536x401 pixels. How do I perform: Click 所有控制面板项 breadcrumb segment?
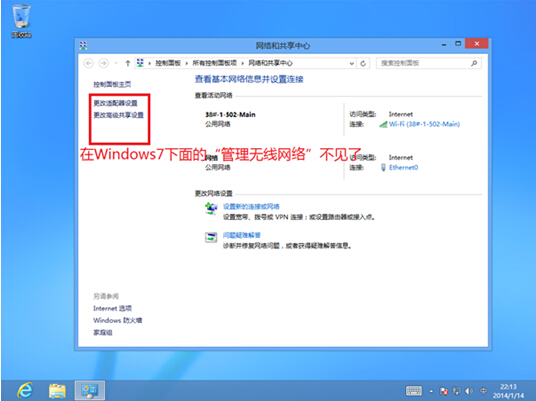click(x=214, y=63)
